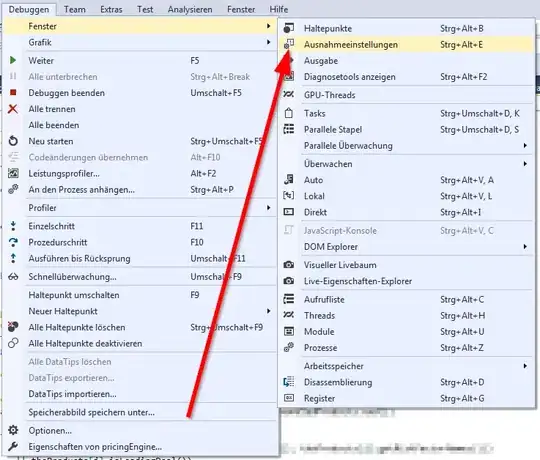This screenshot has height=460, width=540.
Task: Open the Test menu
Action: point(145,9)
